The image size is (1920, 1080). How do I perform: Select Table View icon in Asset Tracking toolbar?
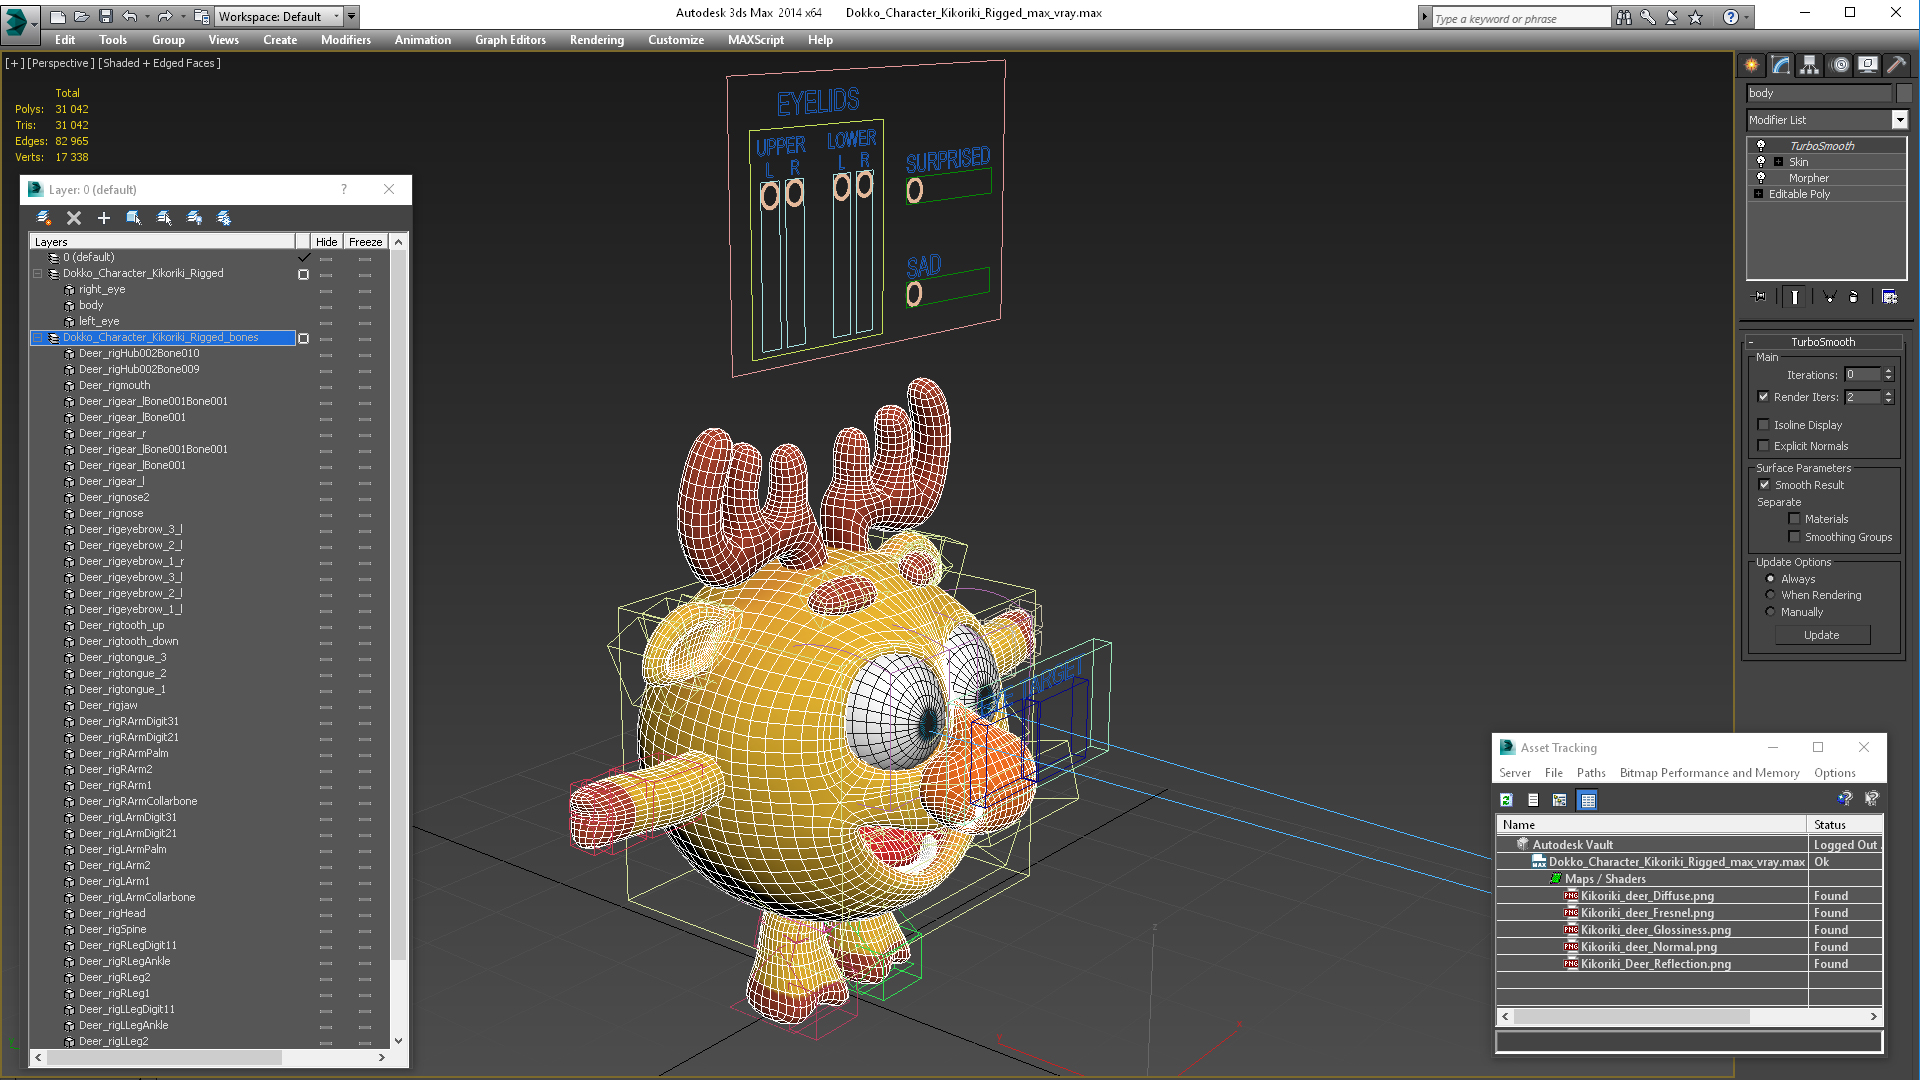1588,799
